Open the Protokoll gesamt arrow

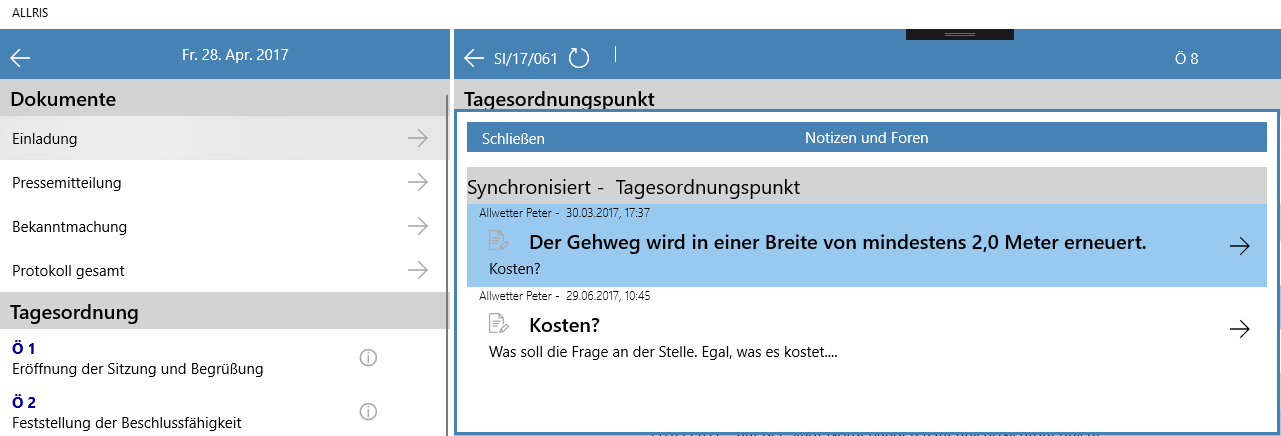click(x=418, y=271)
